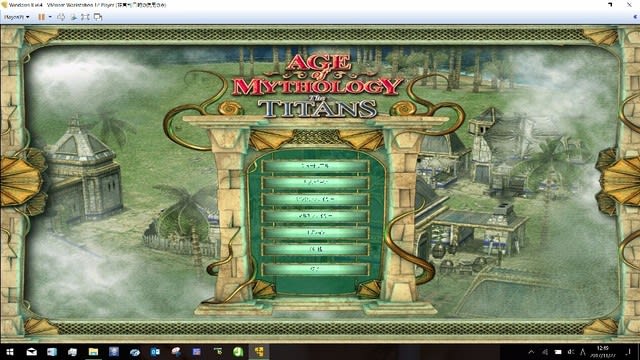Select the fifth main menu button

point(316,233)
